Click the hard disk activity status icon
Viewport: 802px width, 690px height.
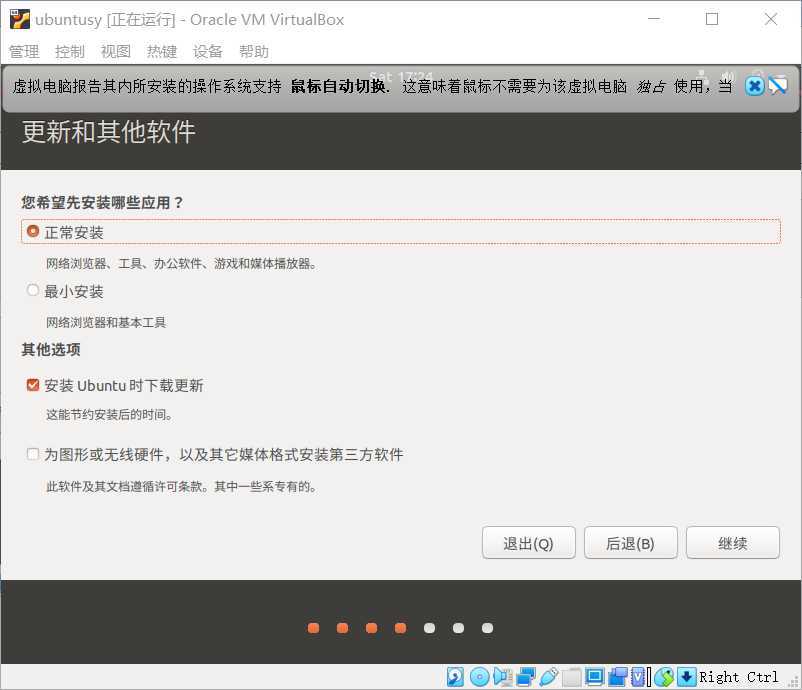click(x=455, y=677)
